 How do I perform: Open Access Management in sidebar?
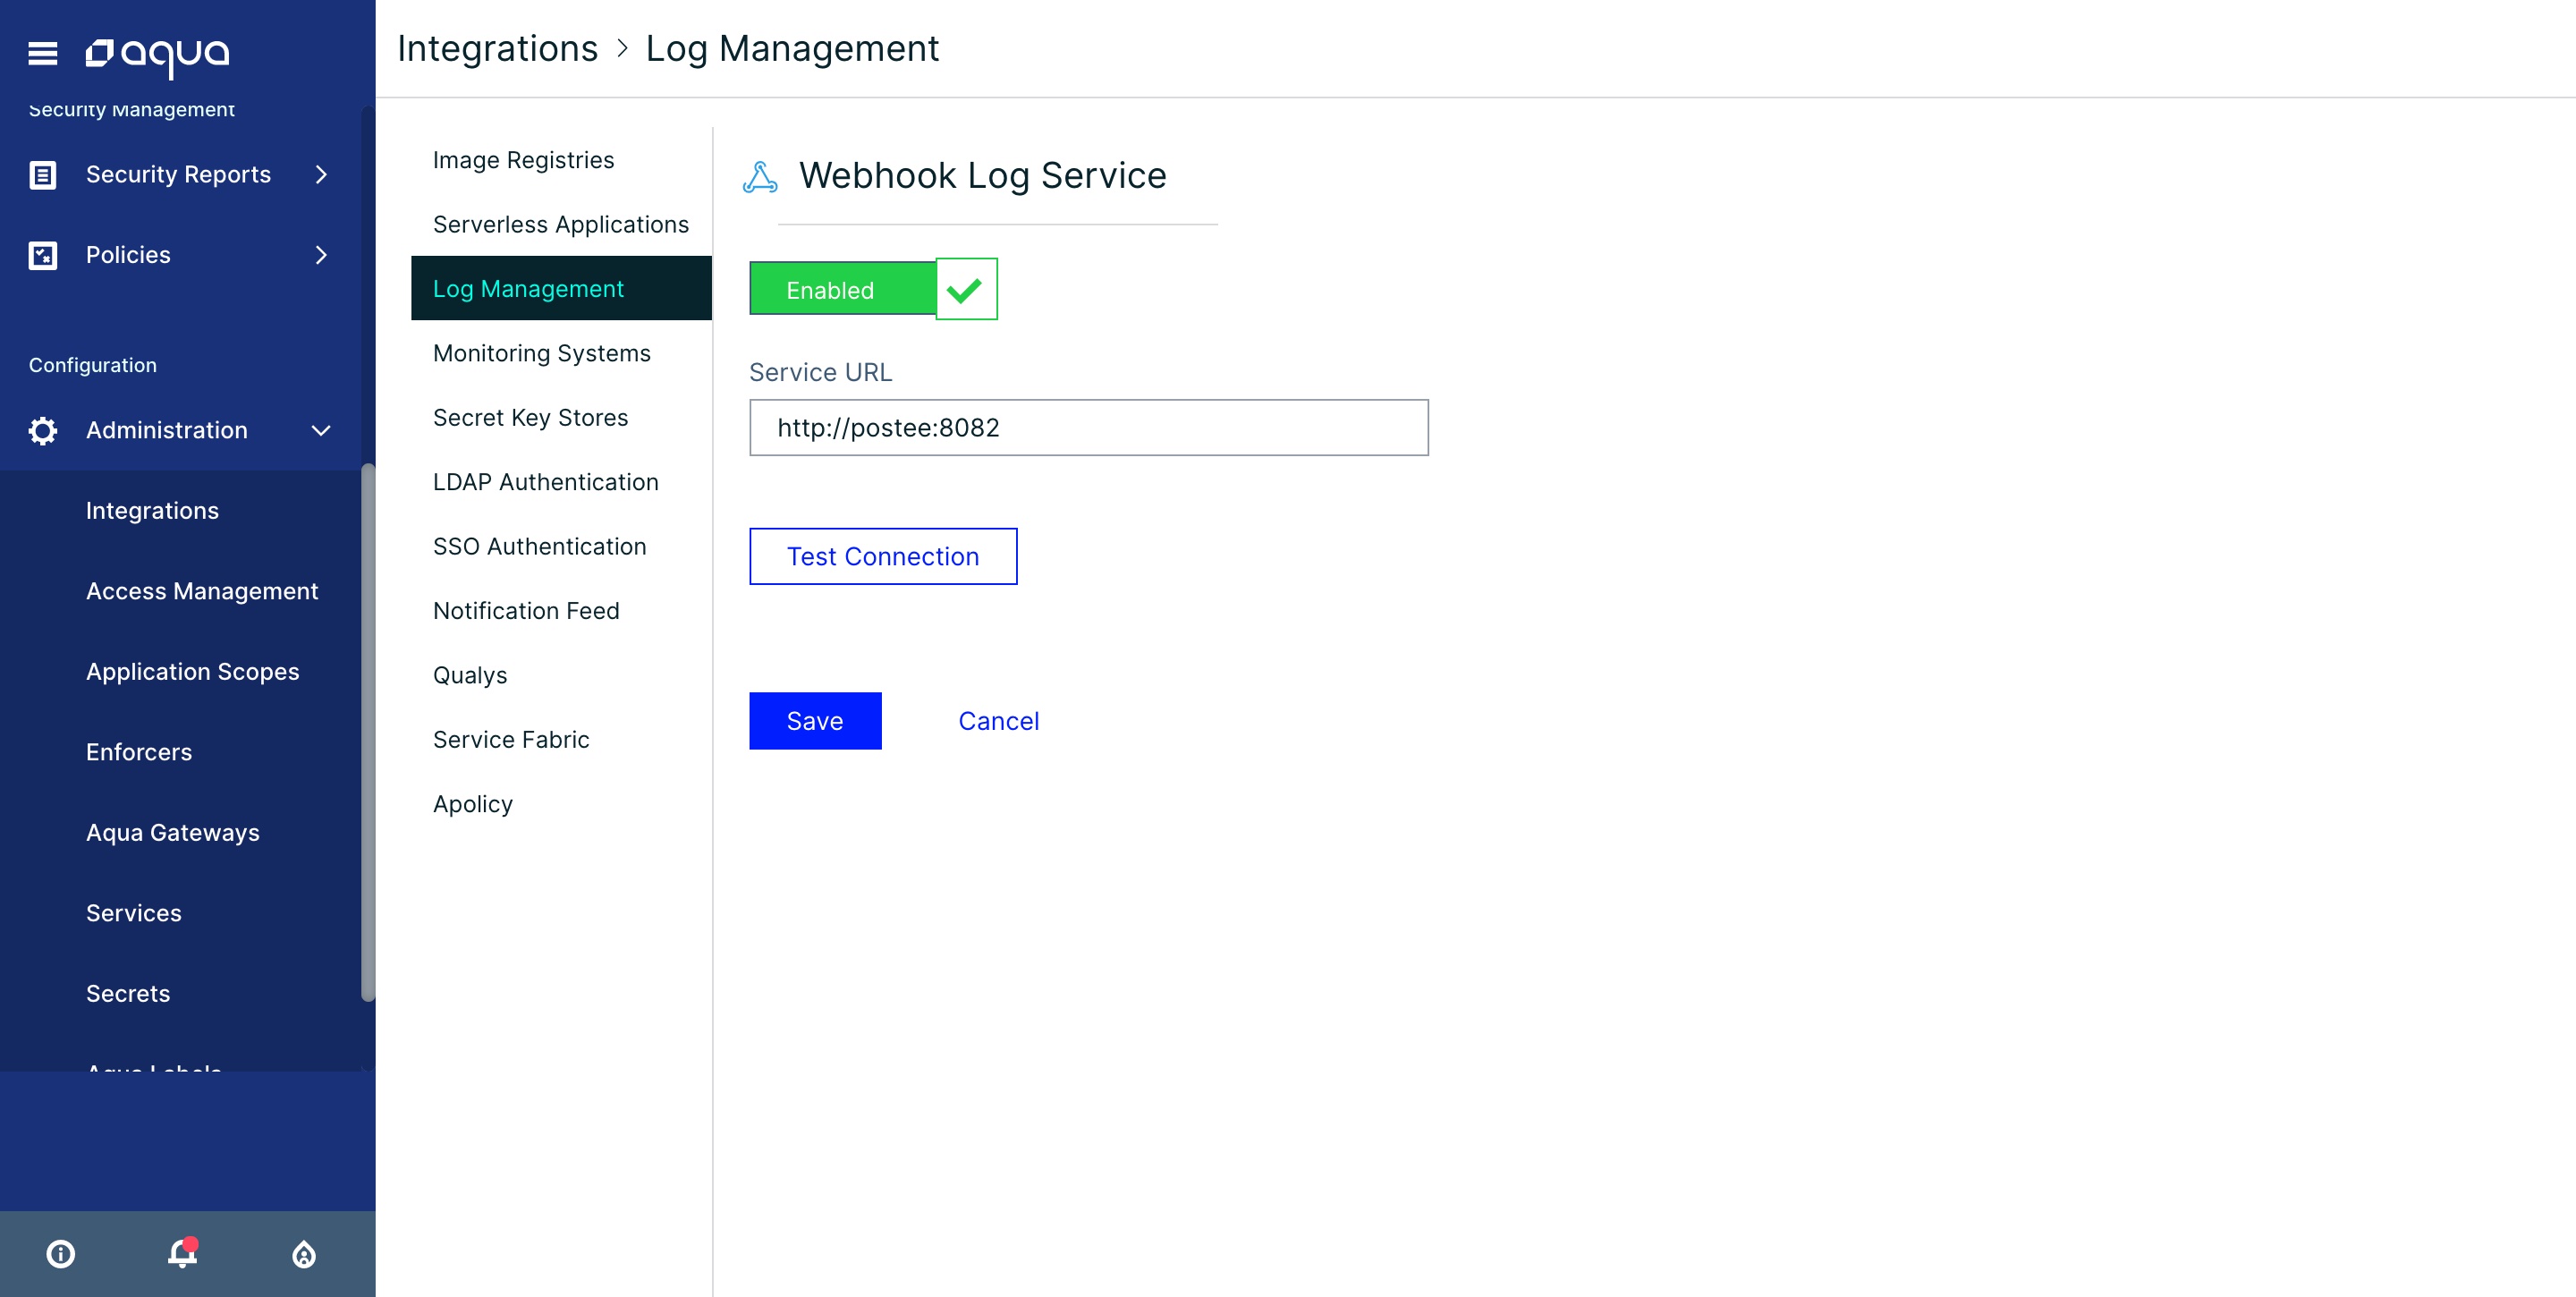(202, 591)
